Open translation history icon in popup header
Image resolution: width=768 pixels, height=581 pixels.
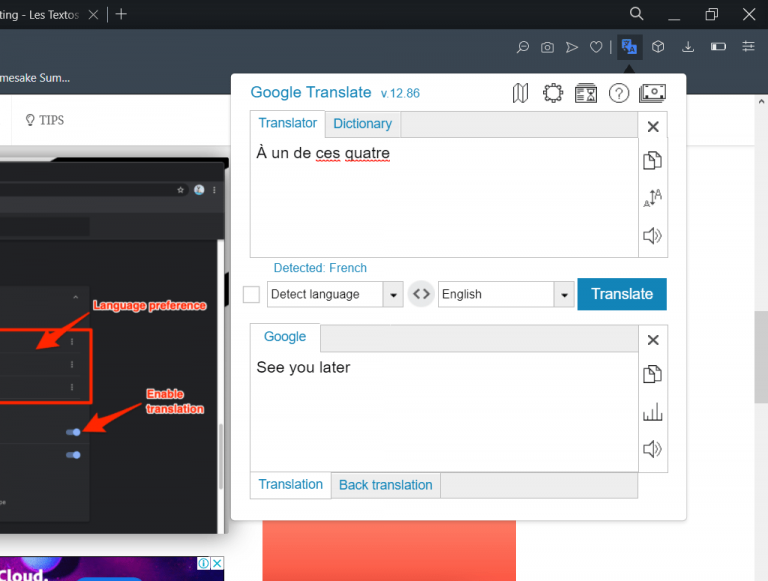click(x=586, y=93)
